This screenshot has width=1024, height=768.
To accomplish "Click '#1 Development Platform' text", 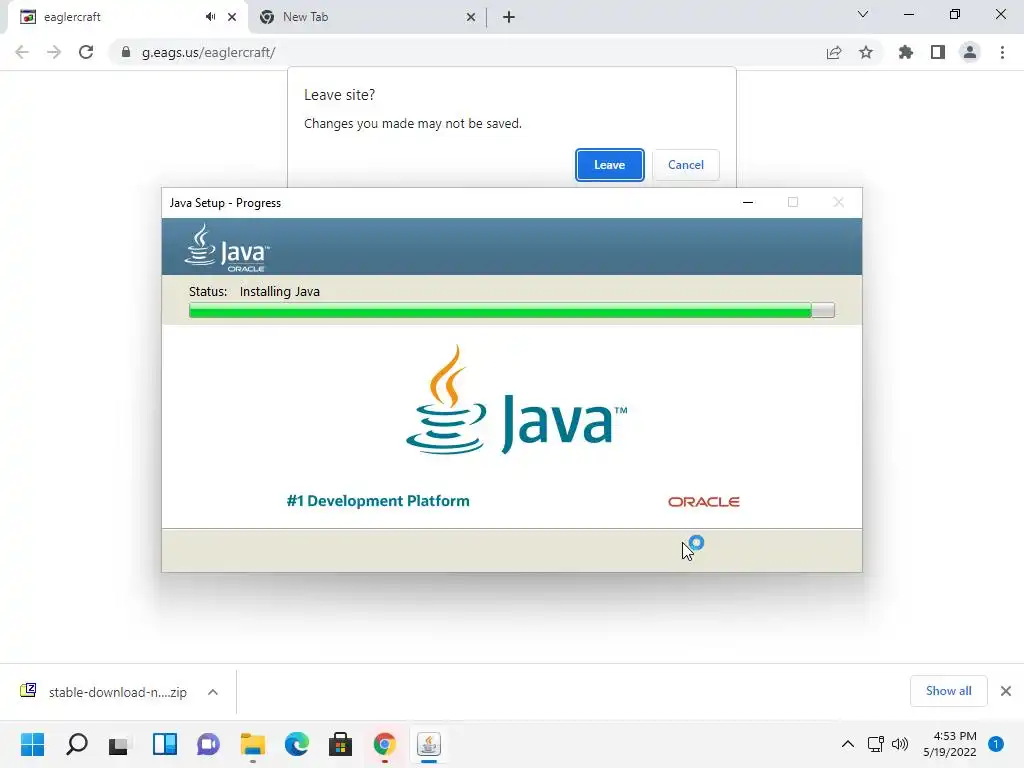I will 378,501.
